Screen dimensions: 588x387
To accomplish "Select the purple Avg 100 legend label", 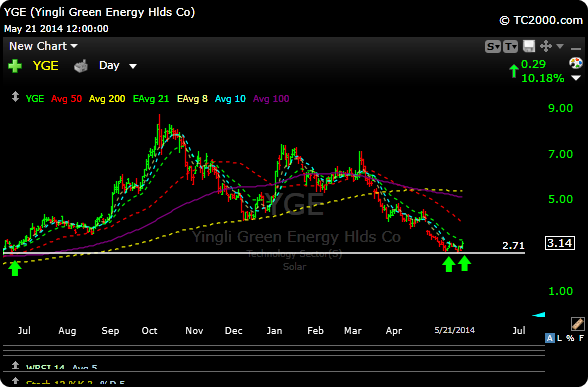I will coord(271,99).
